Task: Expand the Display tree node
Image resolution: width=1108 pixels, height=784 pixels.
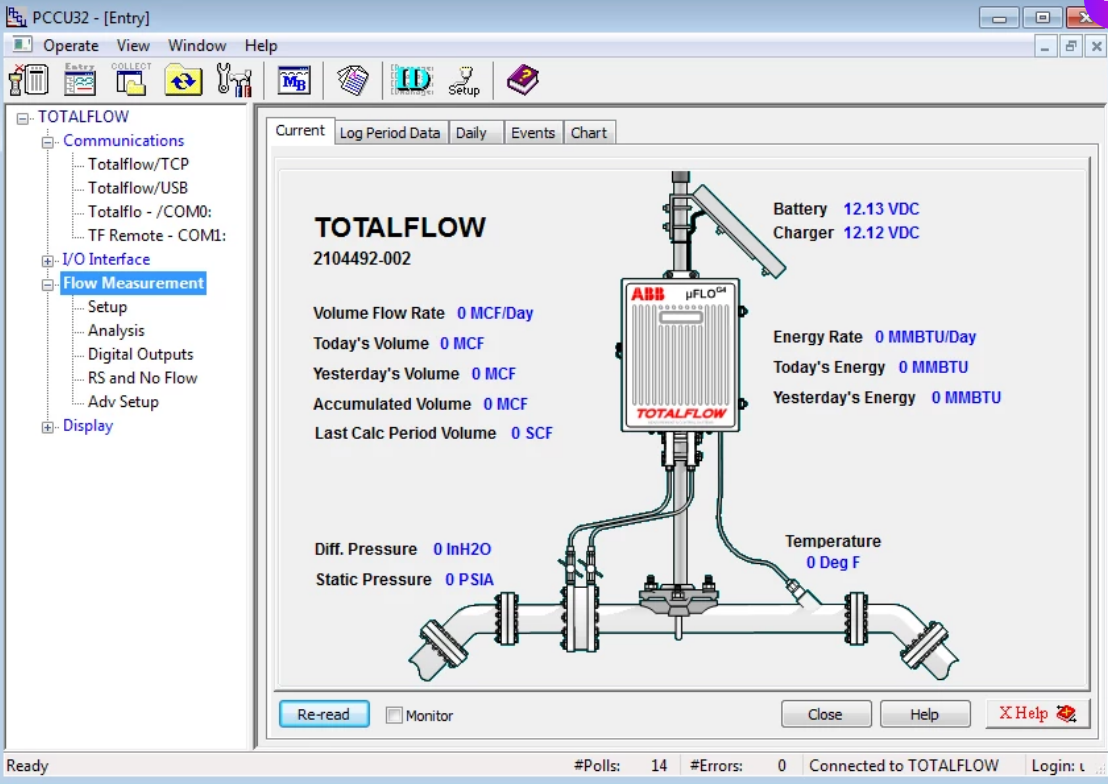Action: [47, 427]
